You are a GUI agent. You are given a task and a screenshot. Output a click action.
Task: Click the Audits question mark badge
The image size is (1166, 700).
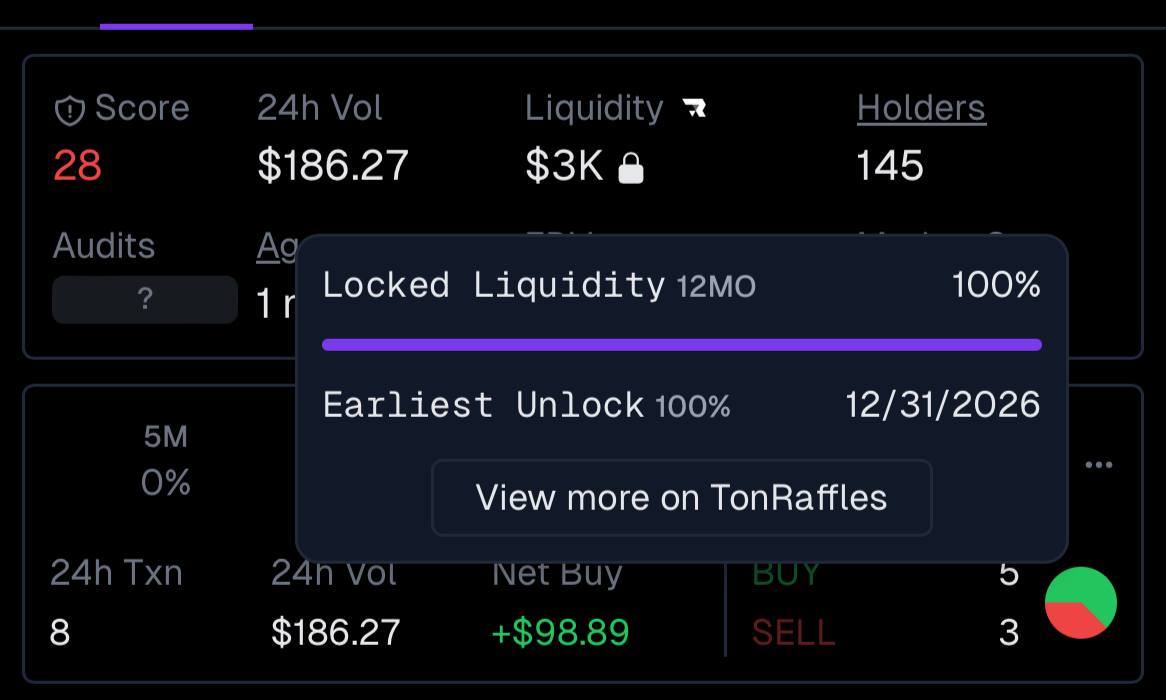145,299
